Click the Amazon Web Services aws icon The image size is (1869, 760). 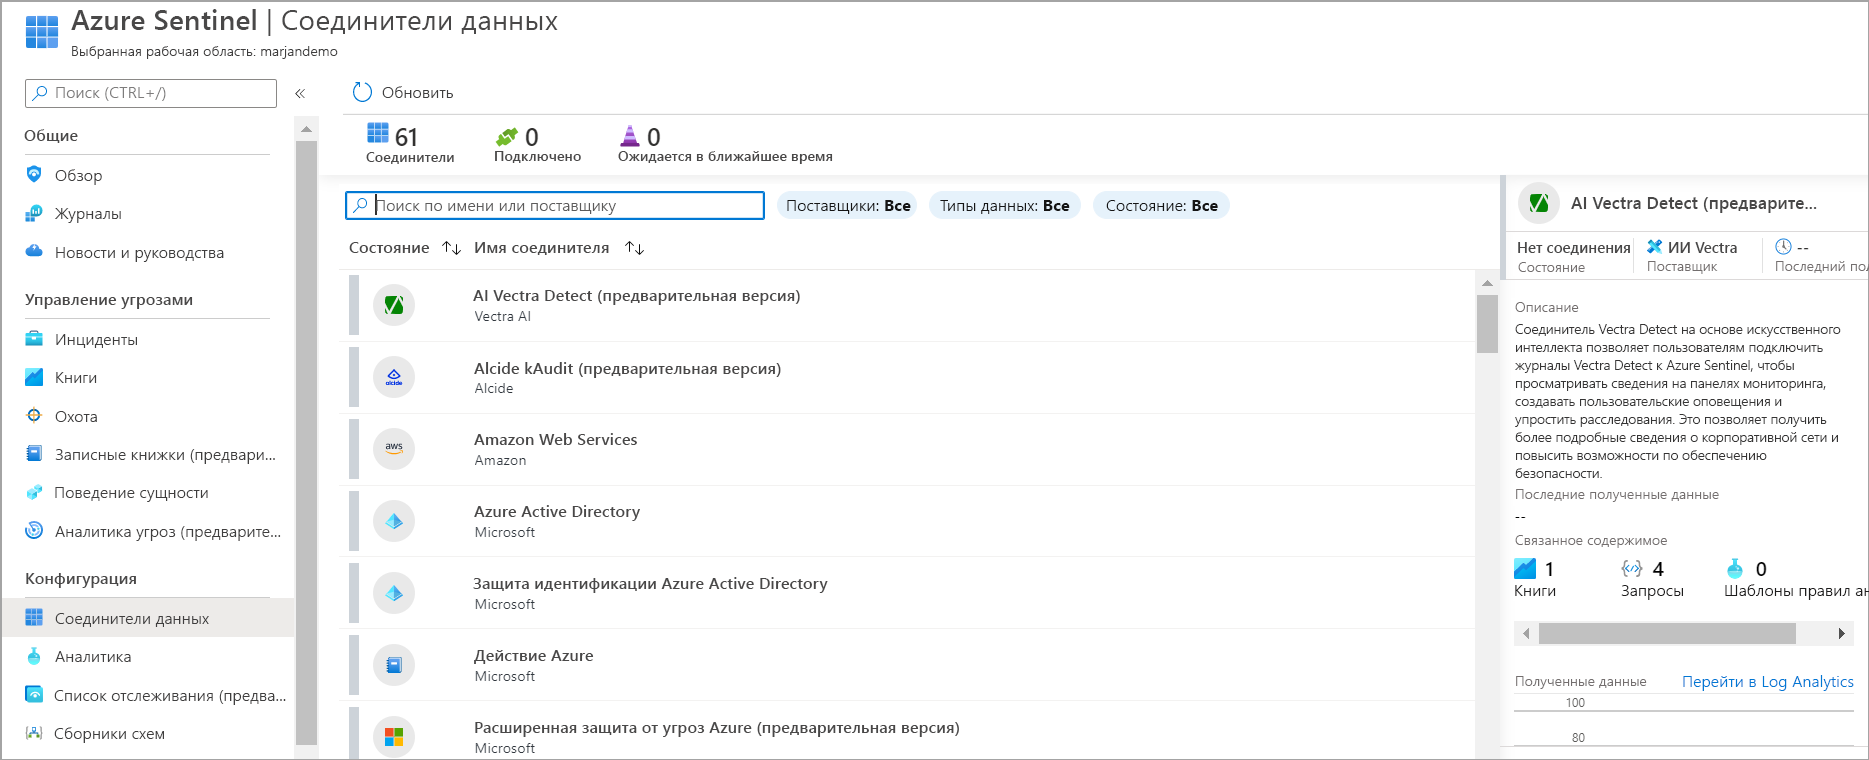coord(394,449)
